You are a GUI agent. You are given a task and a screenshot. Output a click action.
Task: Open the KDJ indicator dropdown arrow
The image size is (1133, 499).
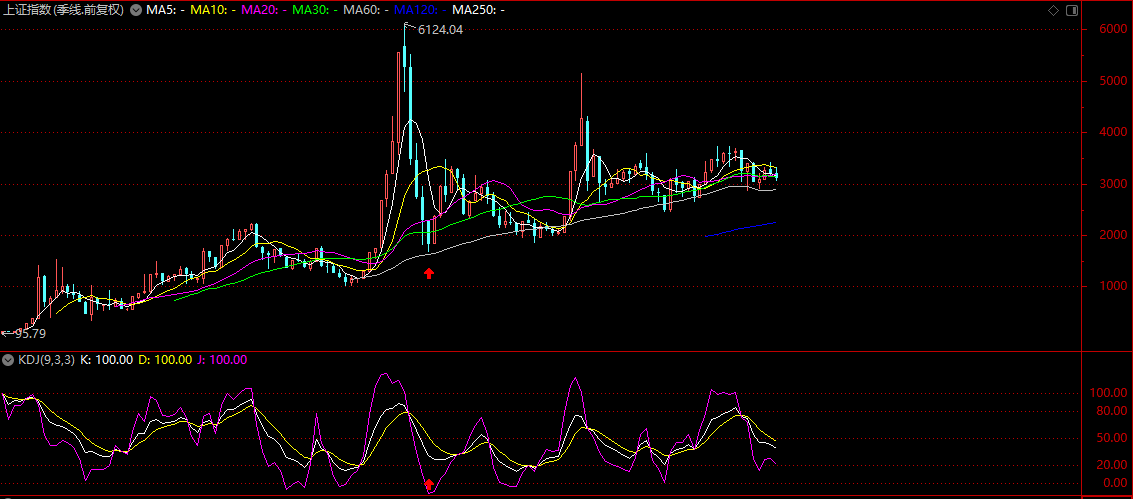[7, 360]
